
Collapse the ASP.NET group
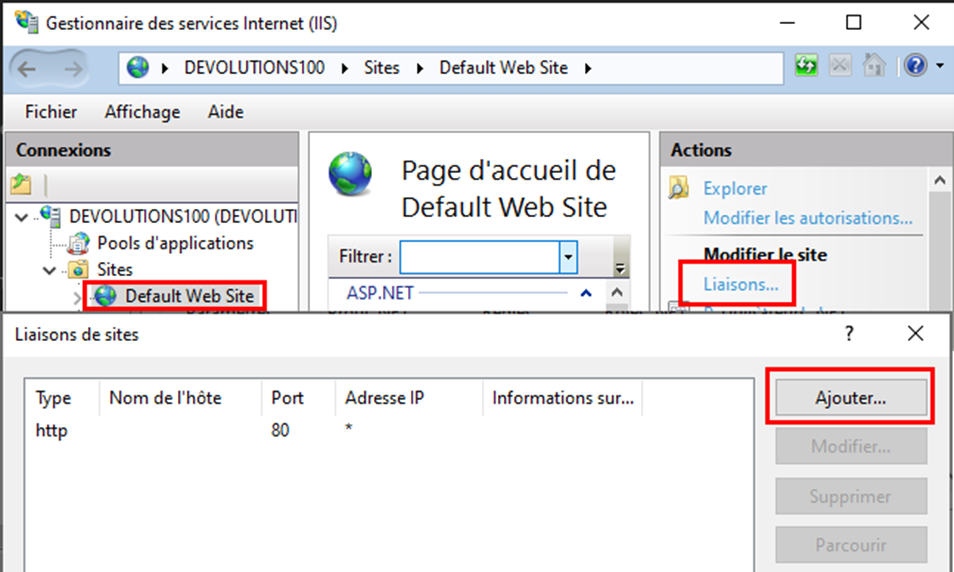click(x=586, y=293)
